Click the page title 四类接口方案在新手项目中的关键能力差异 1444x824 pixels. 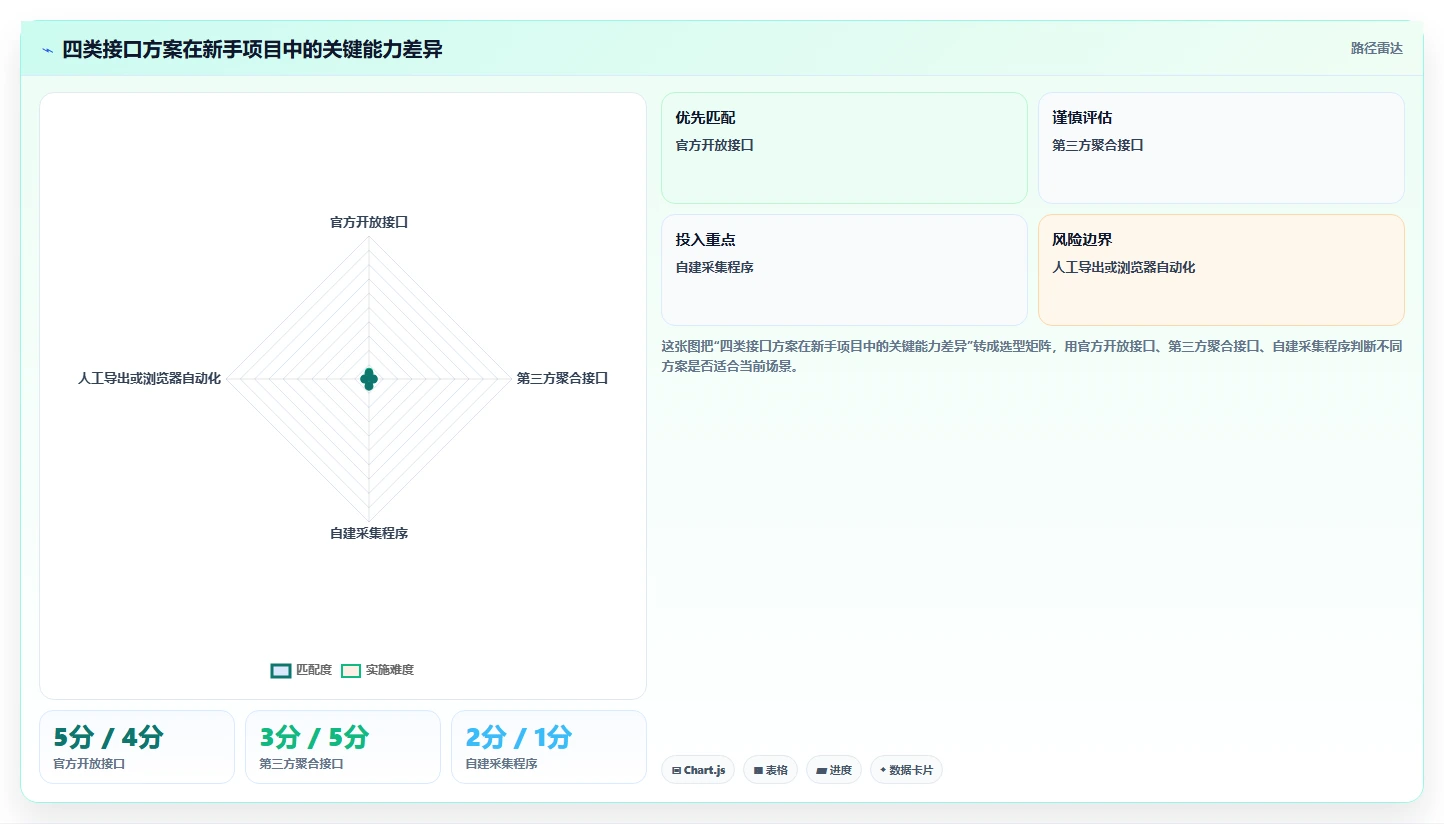pos(252,49)
